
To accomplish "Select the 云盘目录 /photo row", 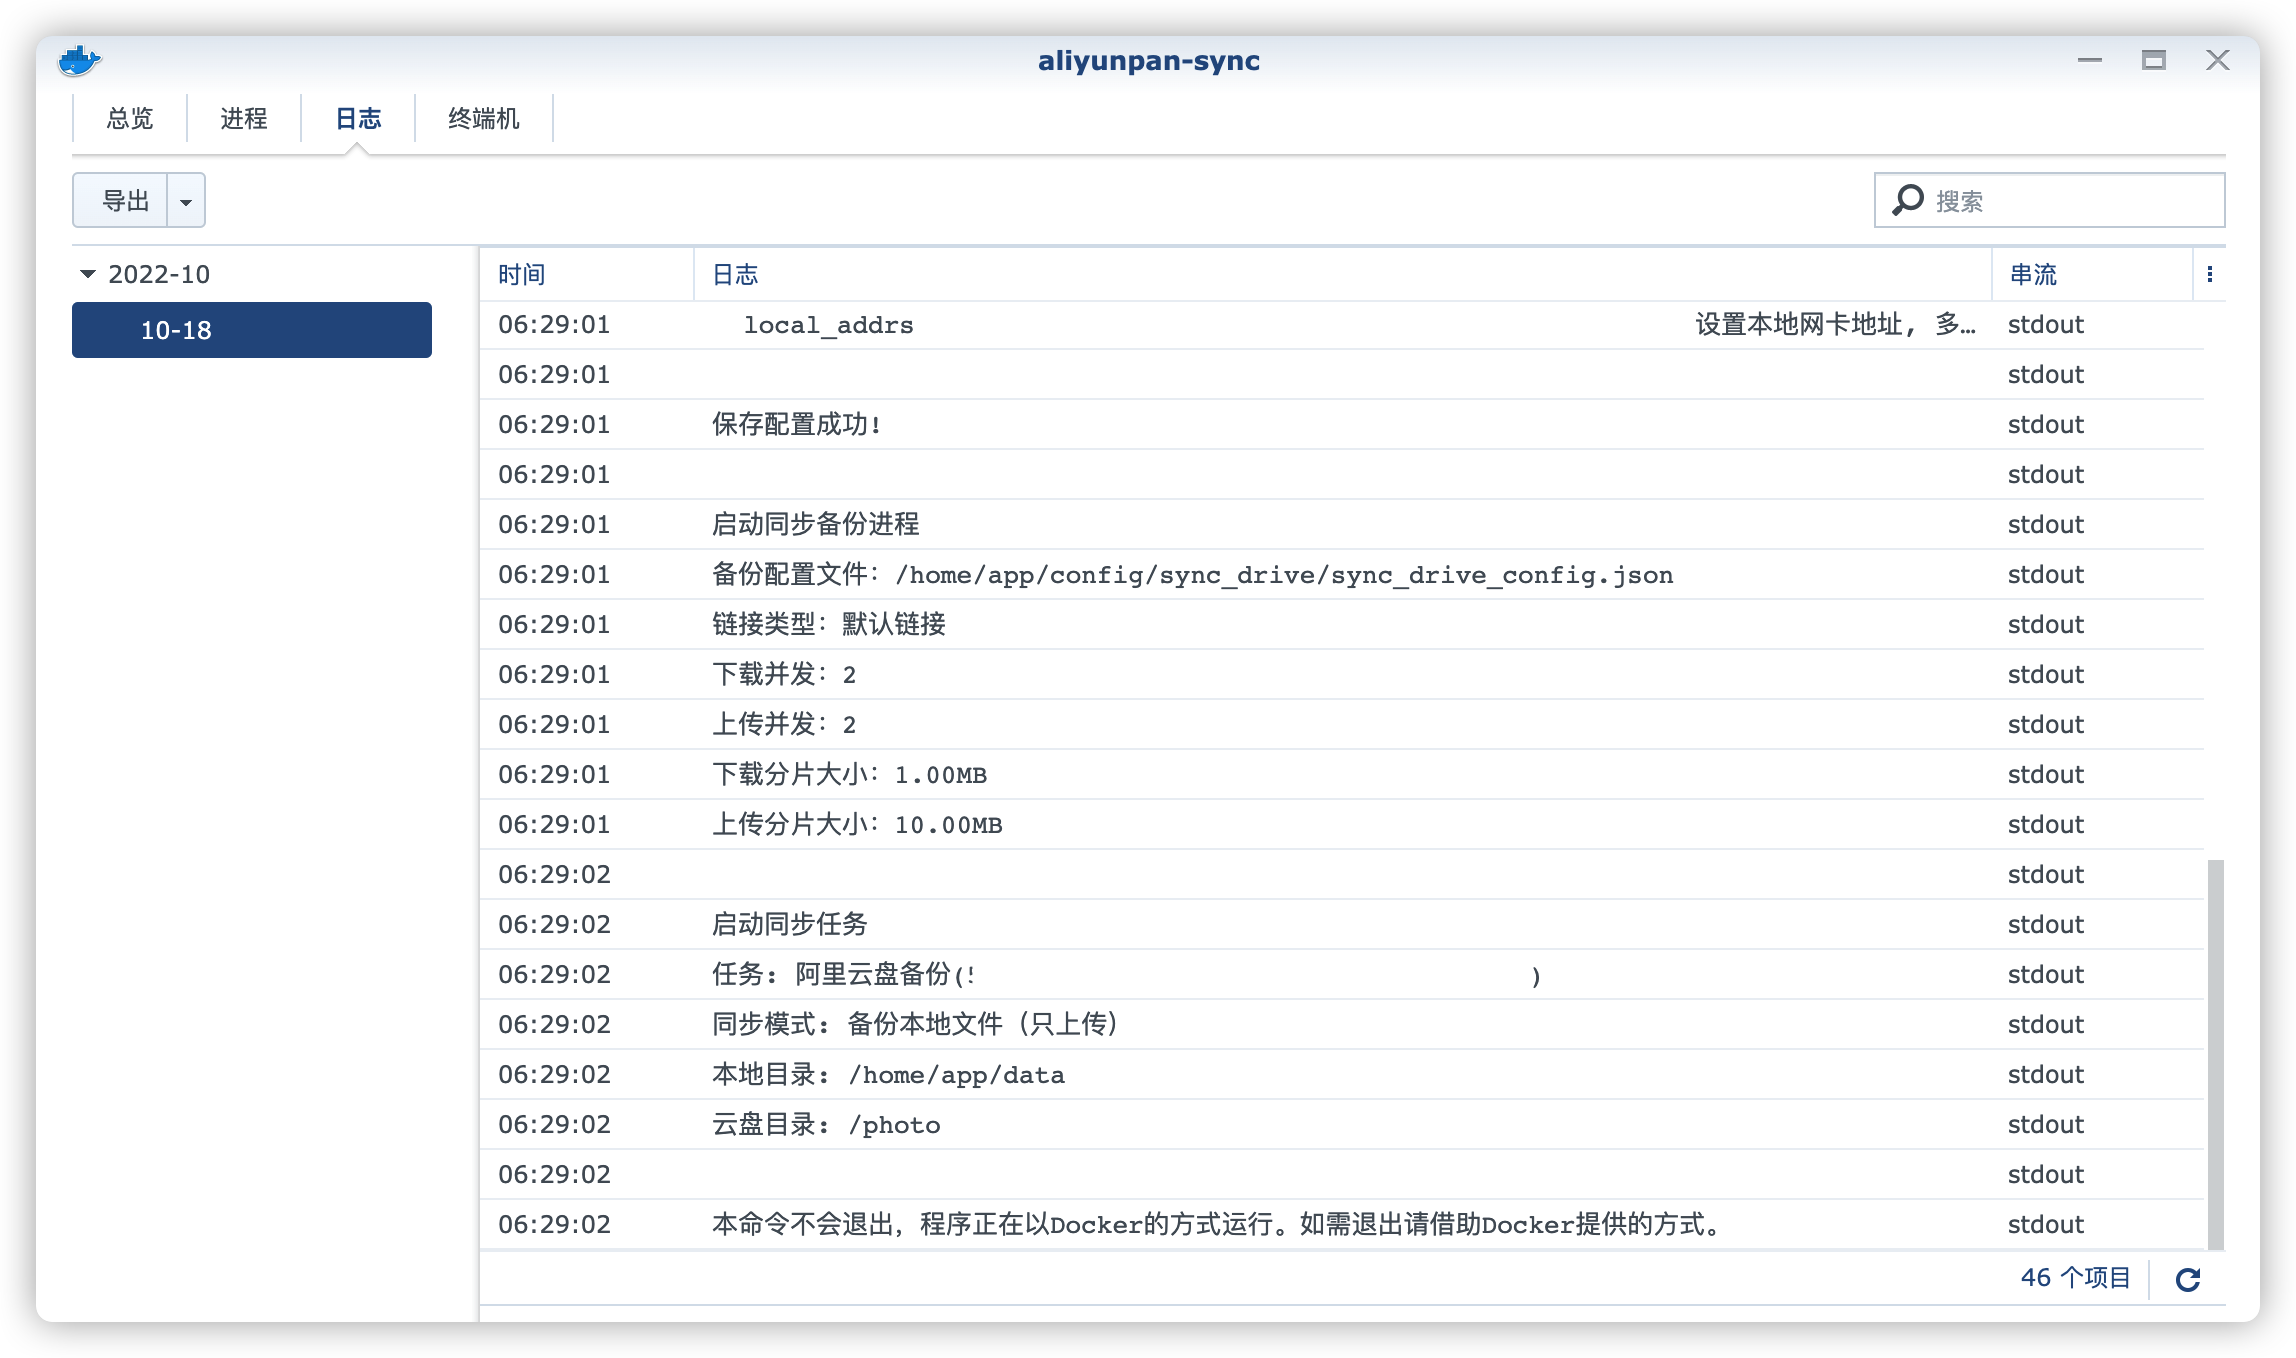I will [1342, 1125].
